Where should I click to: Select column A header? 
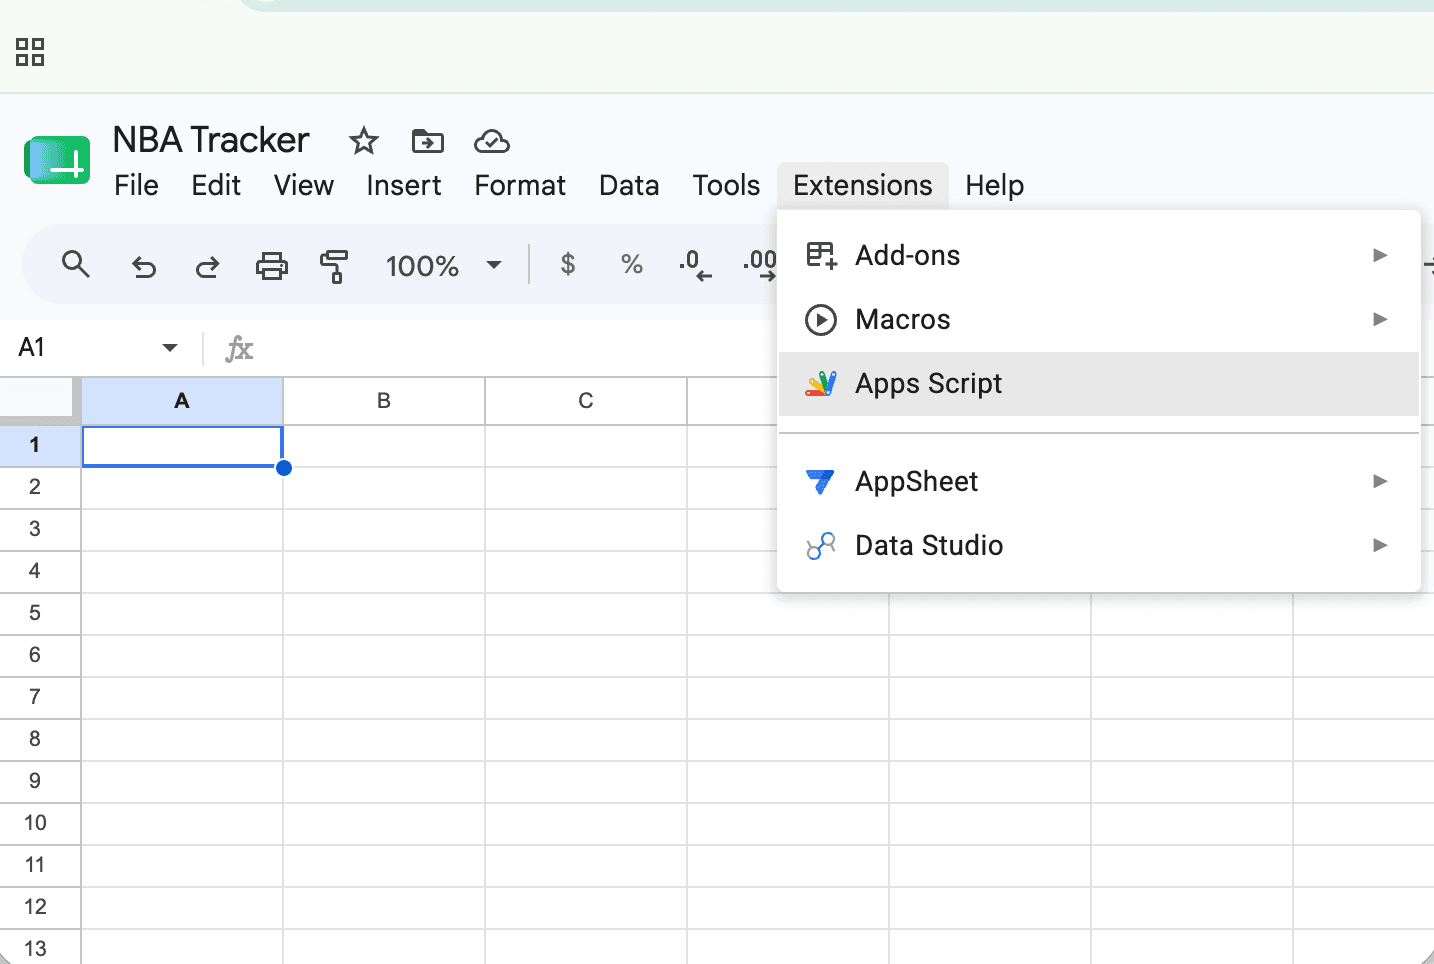[182, 401]
